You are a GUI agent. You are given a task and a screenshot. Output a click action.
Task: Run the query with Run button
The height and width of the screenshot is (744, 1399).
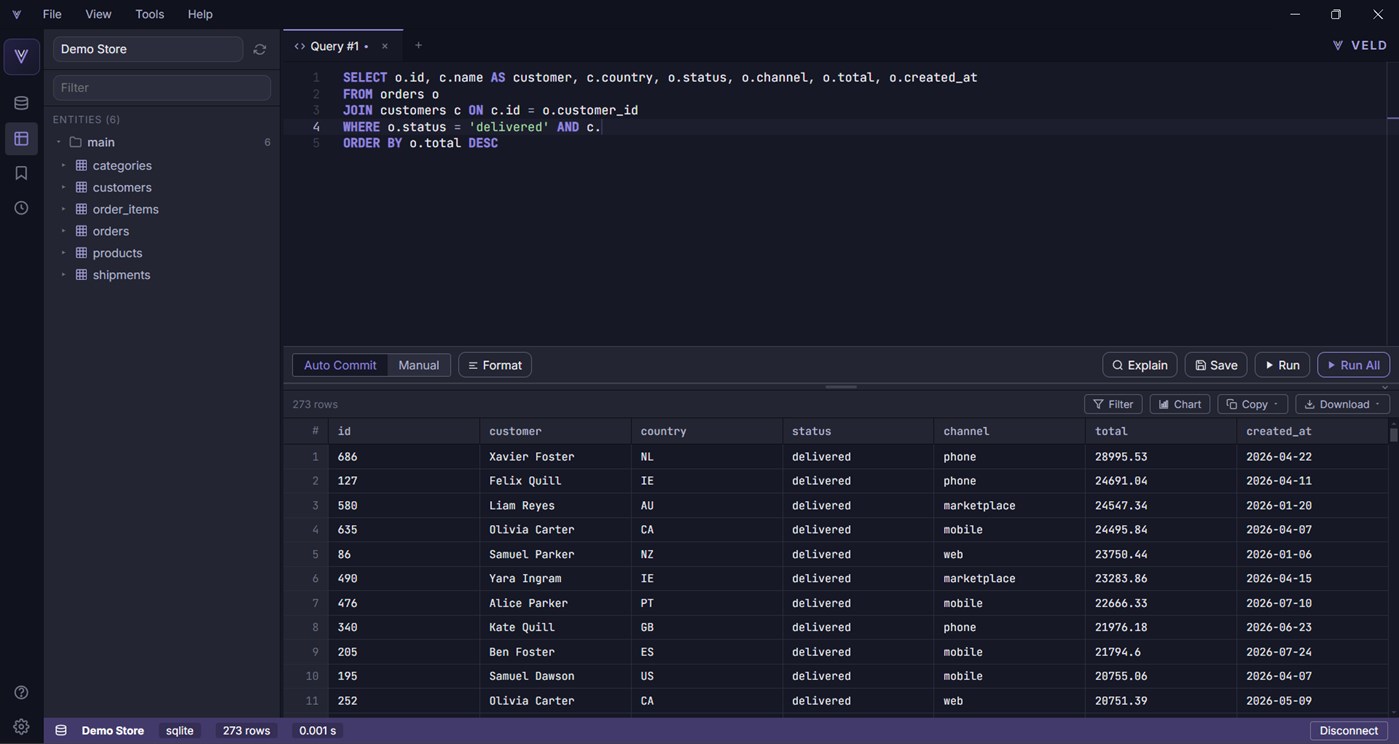pyautogui.click(x=1282, y=365)
